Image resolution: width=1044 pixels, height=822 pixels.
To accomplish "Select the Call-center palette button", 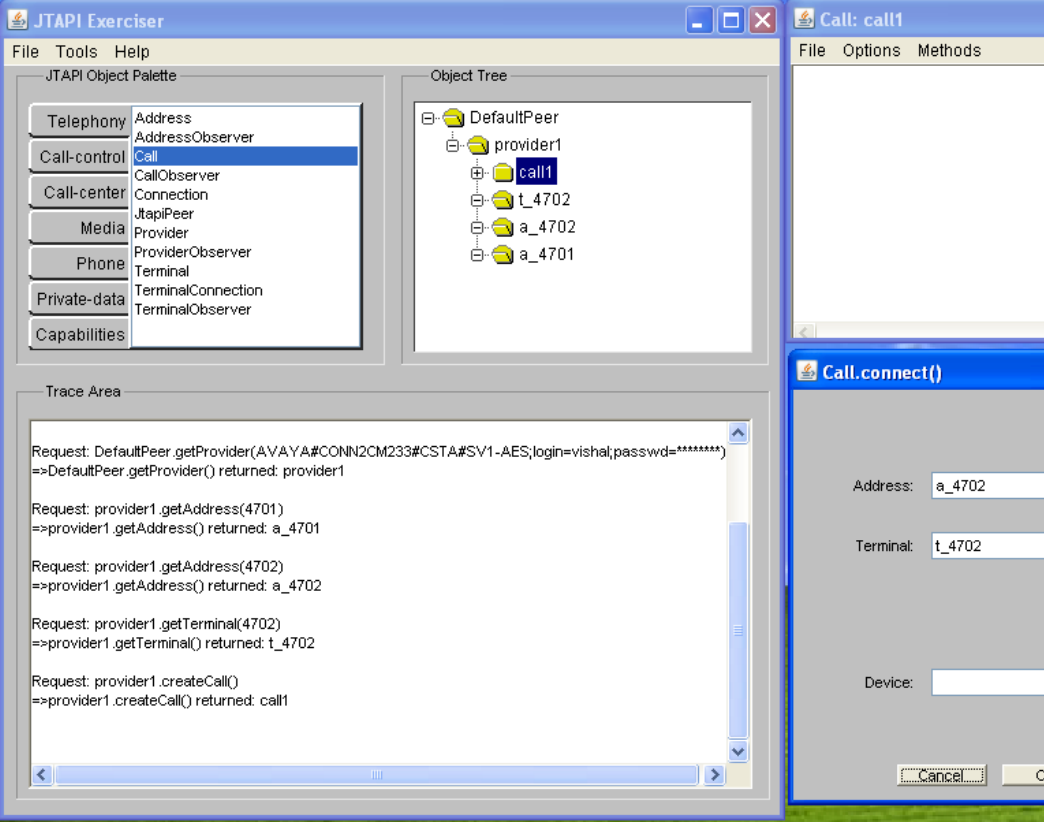I will pyautogui.click(x=80, y=192).
